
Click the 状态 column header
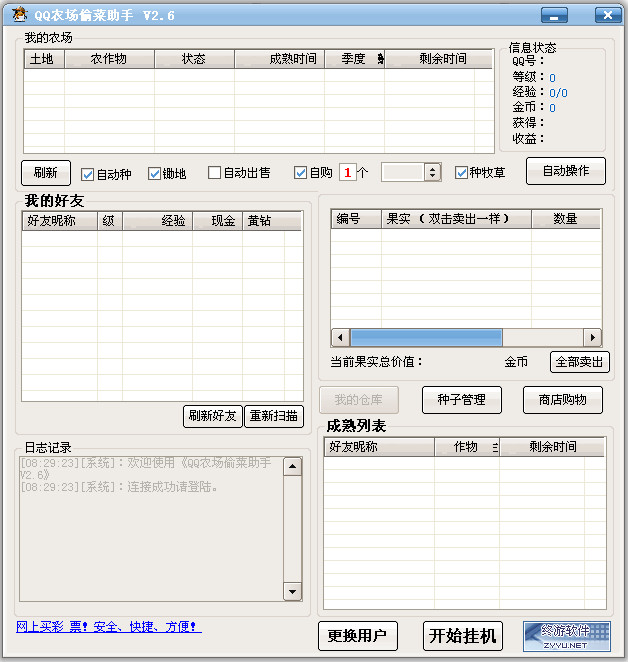(x=194, y=59)
